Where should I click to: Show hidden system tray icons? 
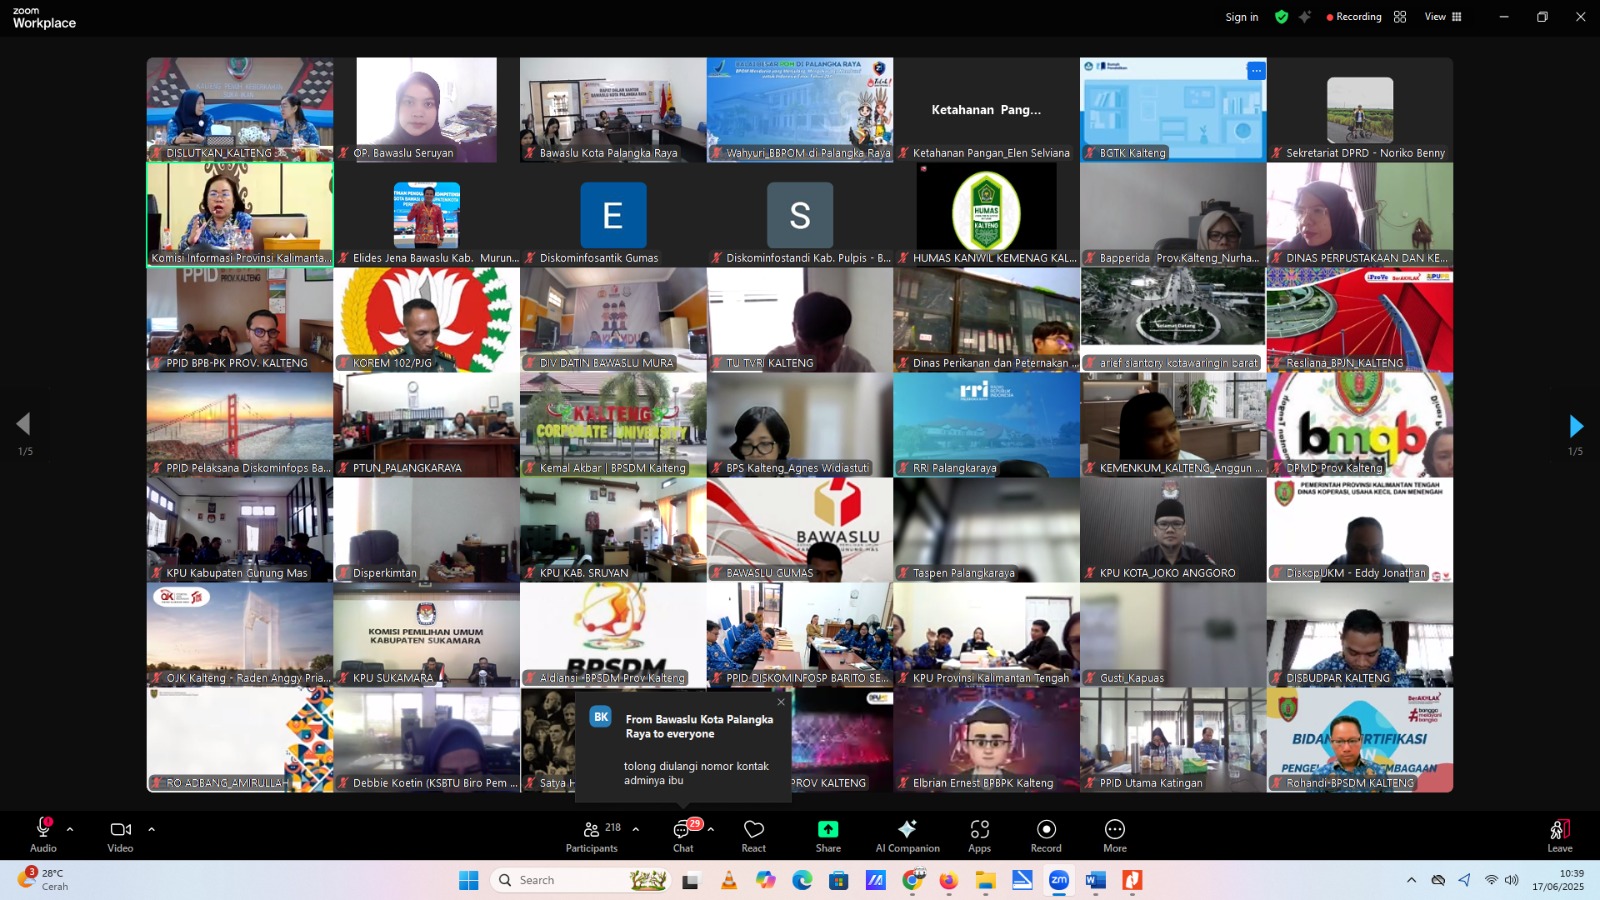tap(1411, 880)
